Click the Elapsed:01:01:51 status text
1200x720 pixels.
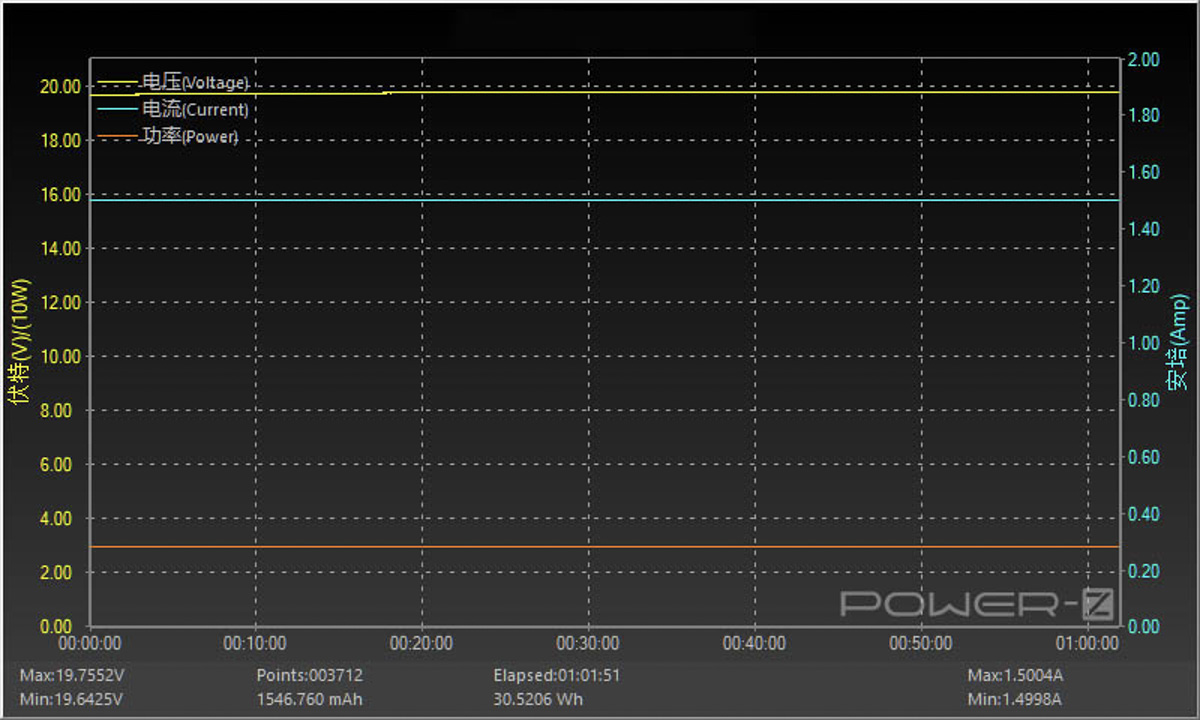[556, 676]
